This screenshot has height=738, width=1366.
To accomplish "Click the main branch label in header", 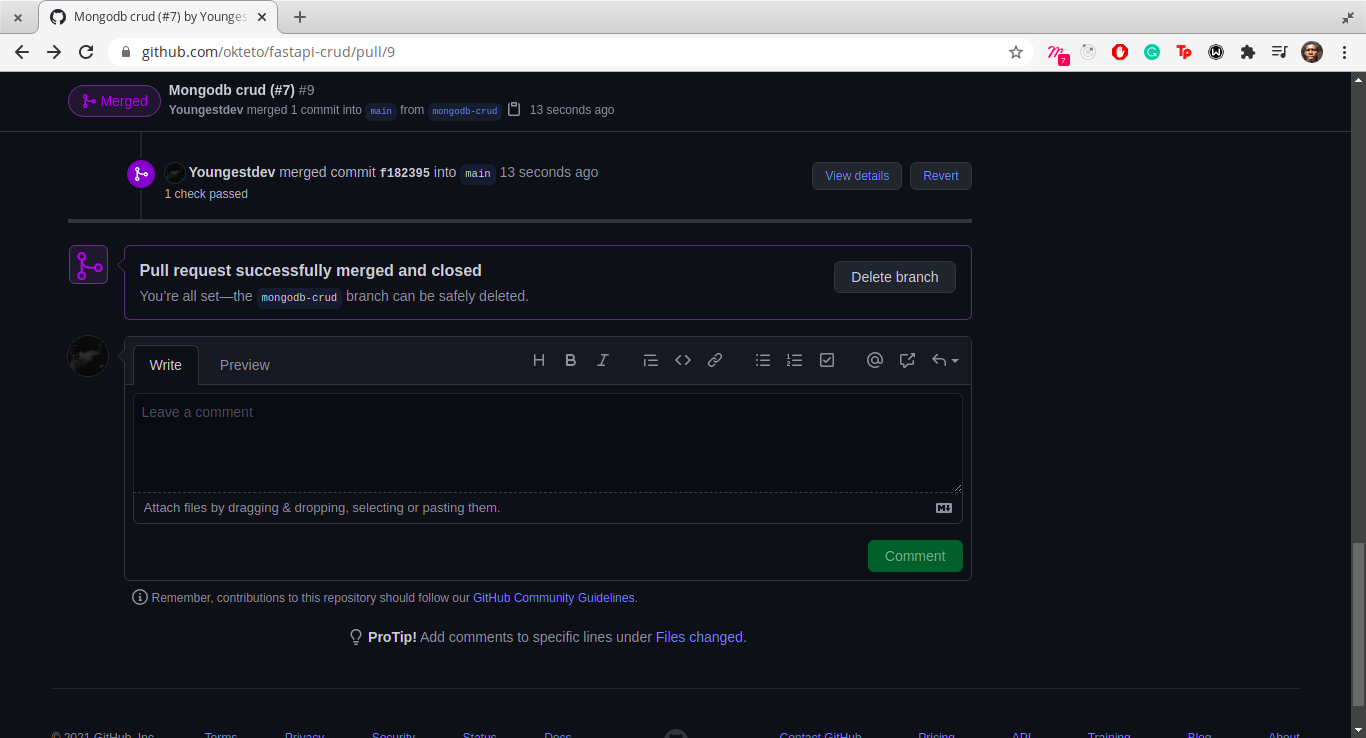I will pos(381,111).
